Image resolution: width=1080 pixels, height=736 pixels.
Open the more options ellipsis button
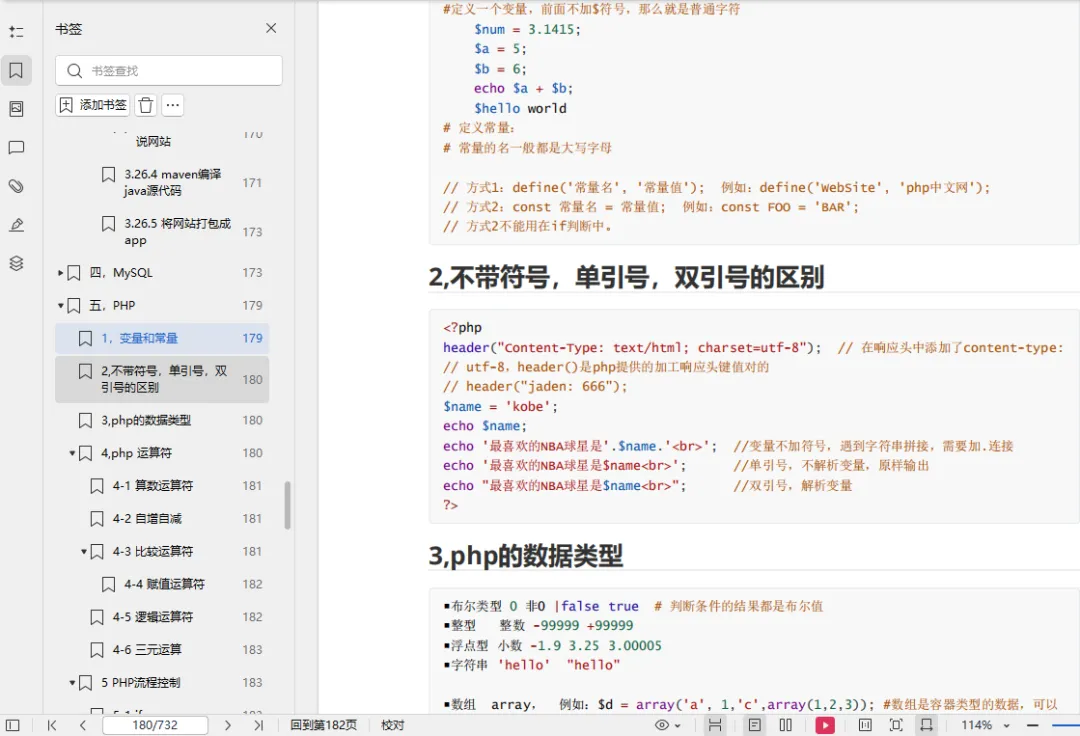tap(173, 105)
